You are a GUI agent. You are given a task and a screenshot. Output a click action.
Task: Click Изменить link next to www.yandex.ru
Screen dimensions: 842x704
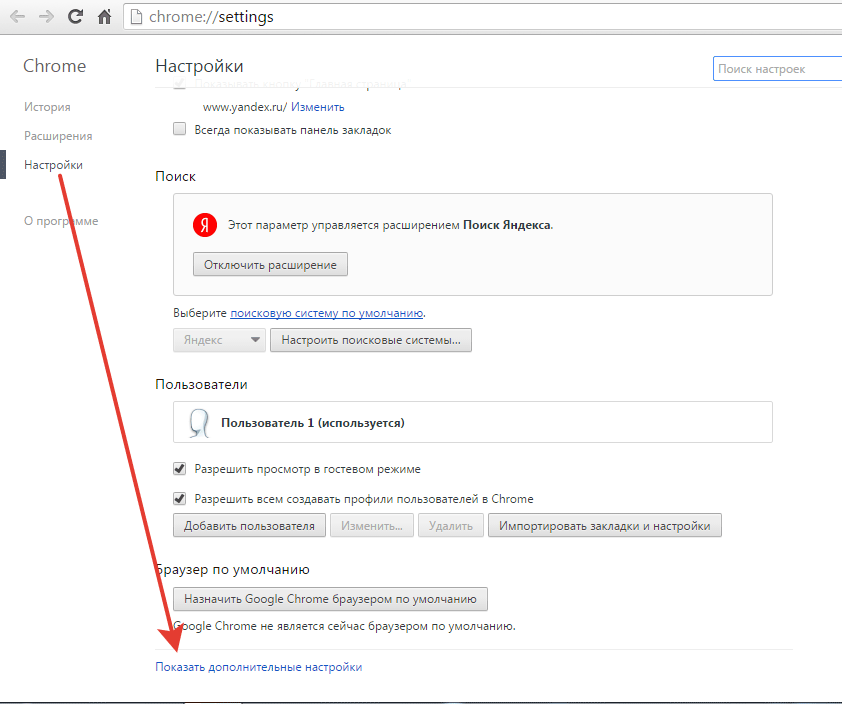tap(317, 107)
